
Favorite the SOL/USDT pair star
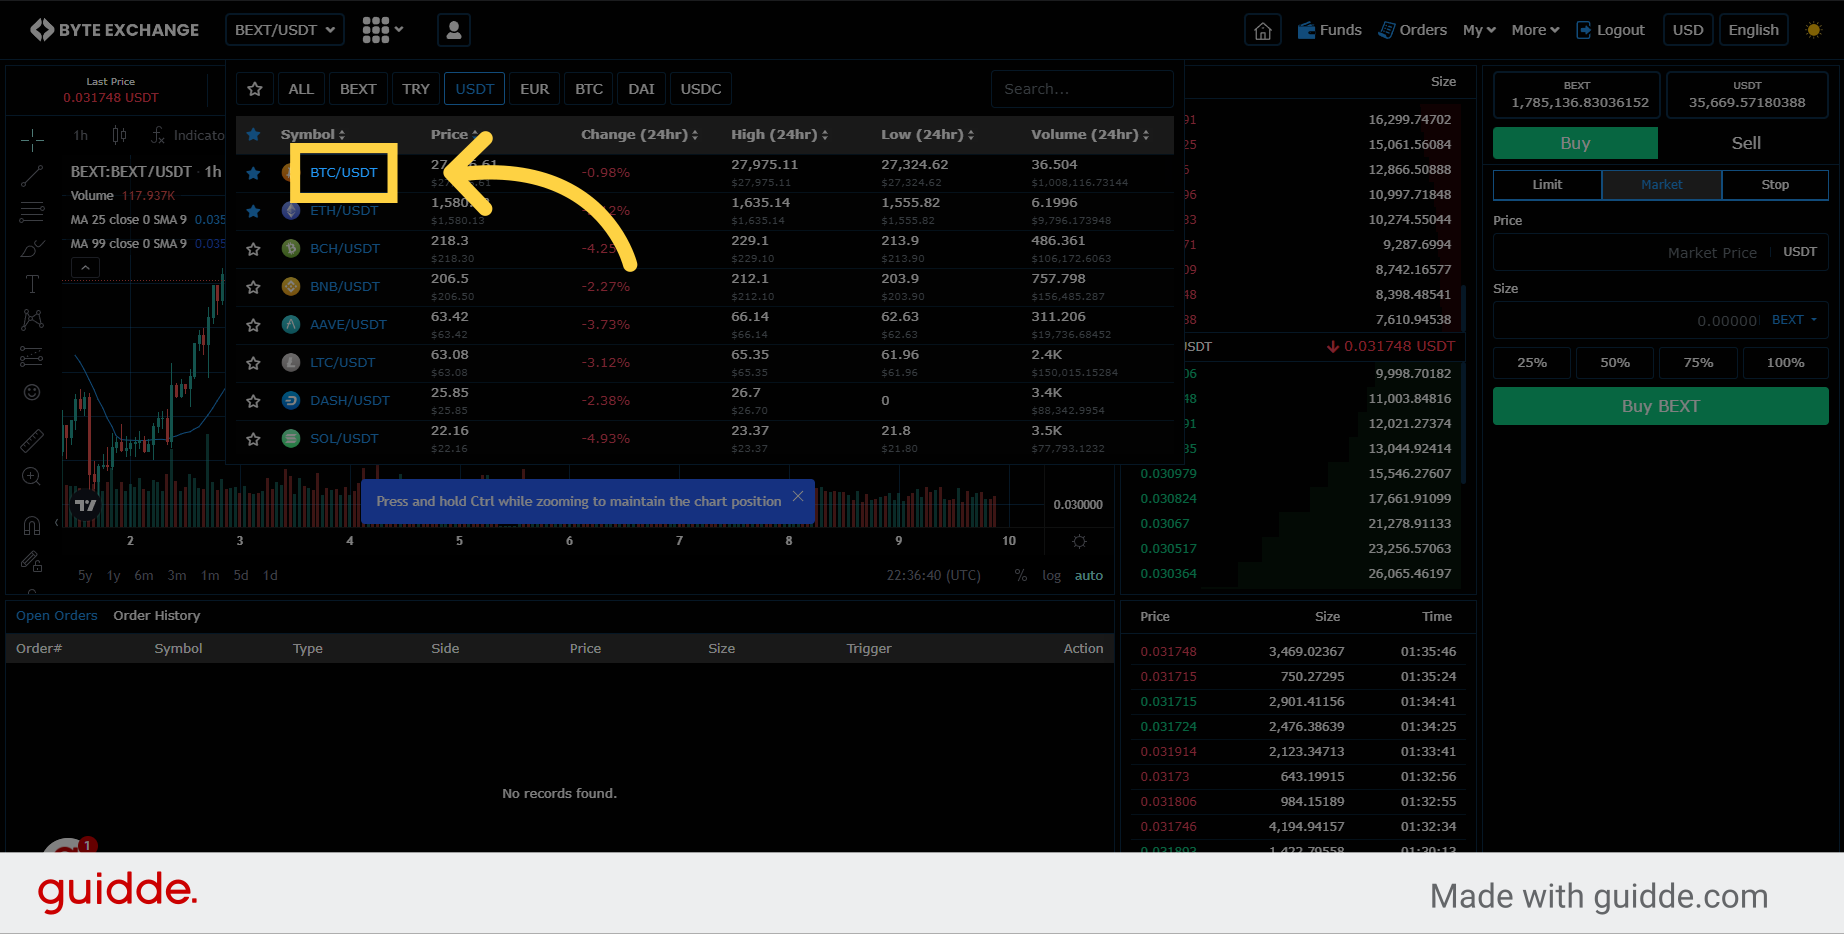254,439
